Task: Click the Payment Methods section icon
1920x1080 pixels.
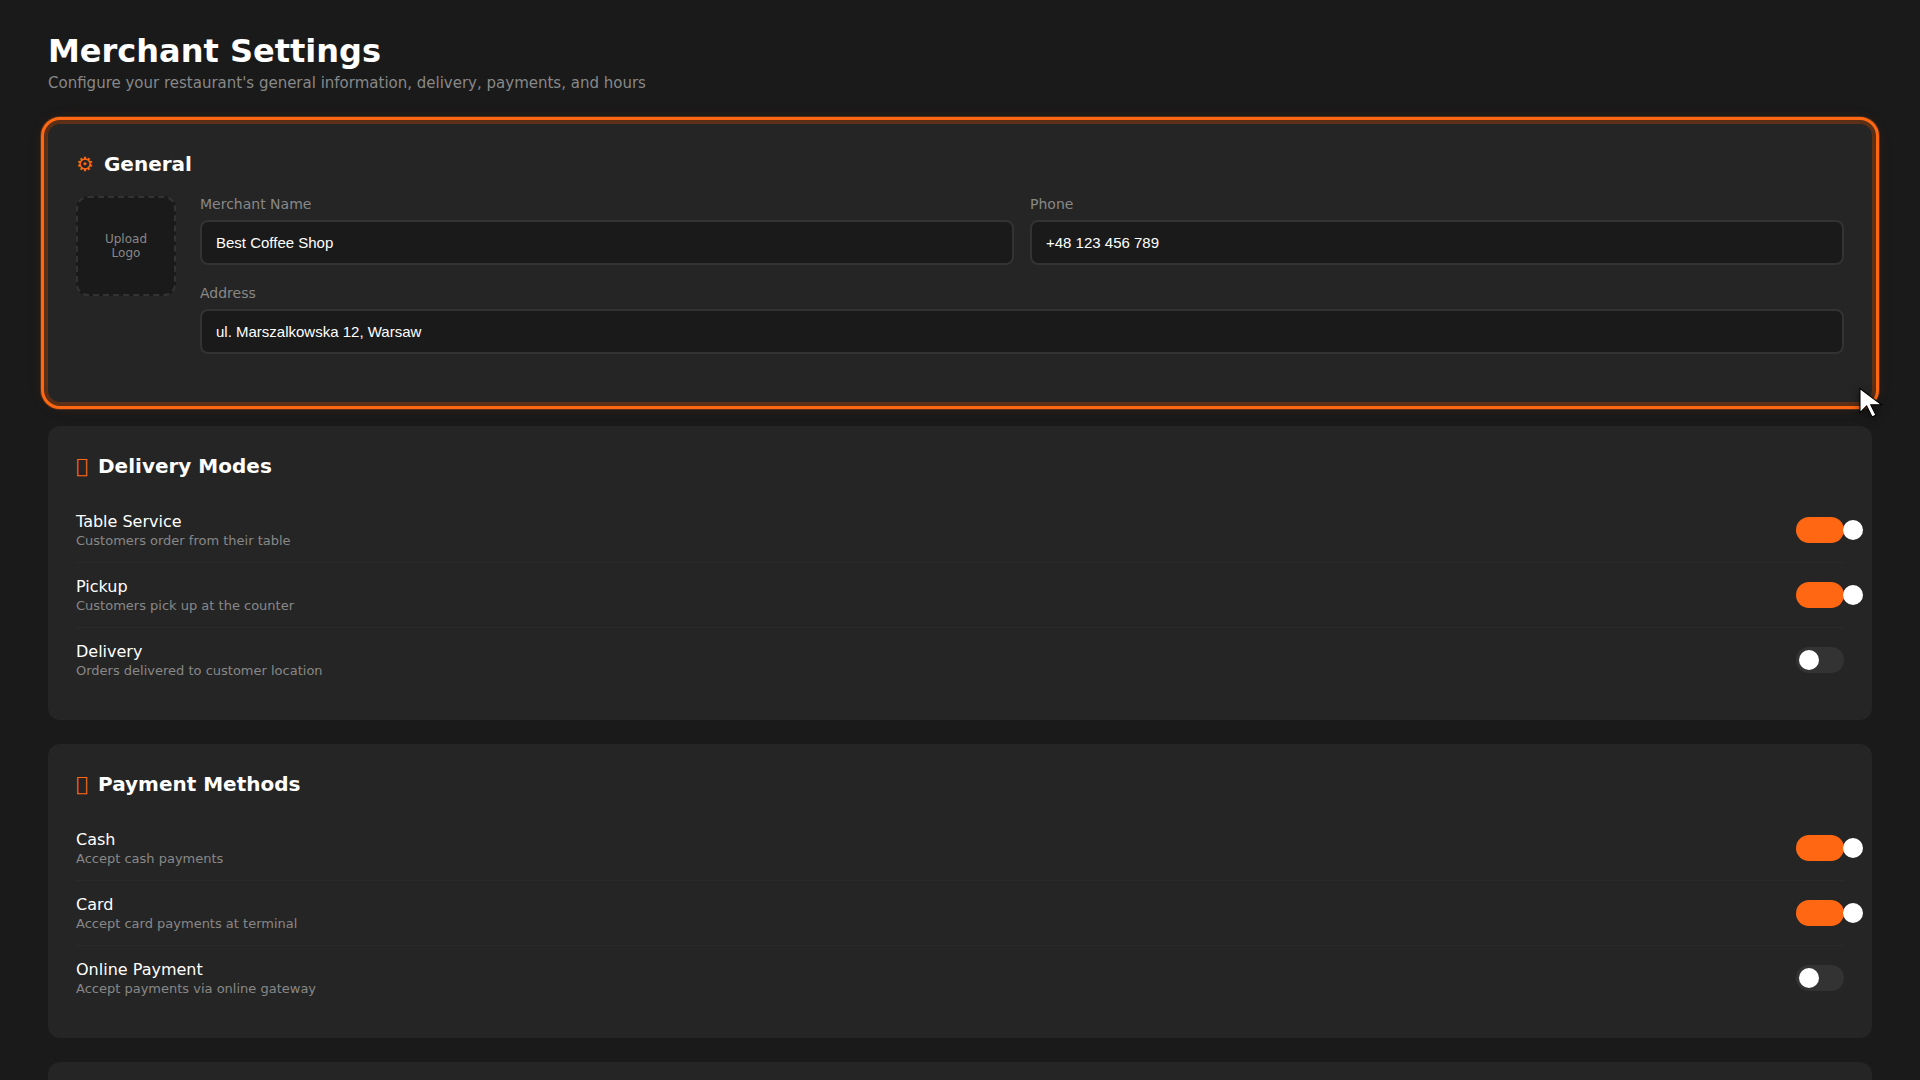Action: (x=82, y=785)
